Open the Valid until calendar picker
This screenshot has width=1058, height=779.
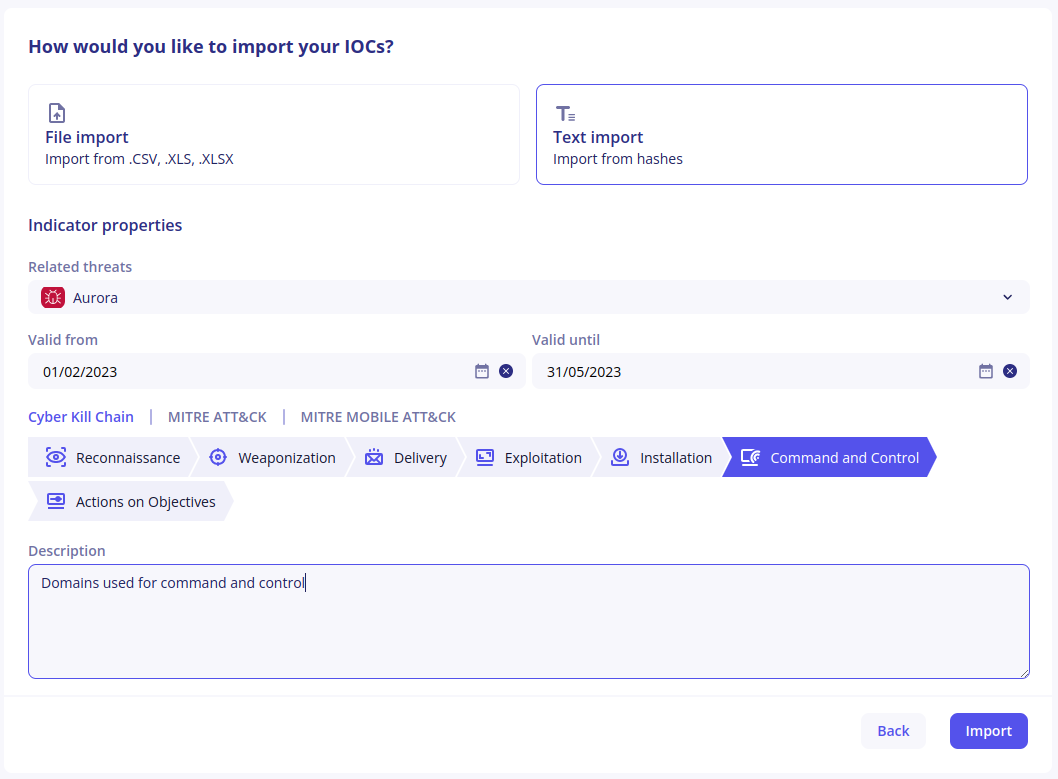[x=986, y=371]
